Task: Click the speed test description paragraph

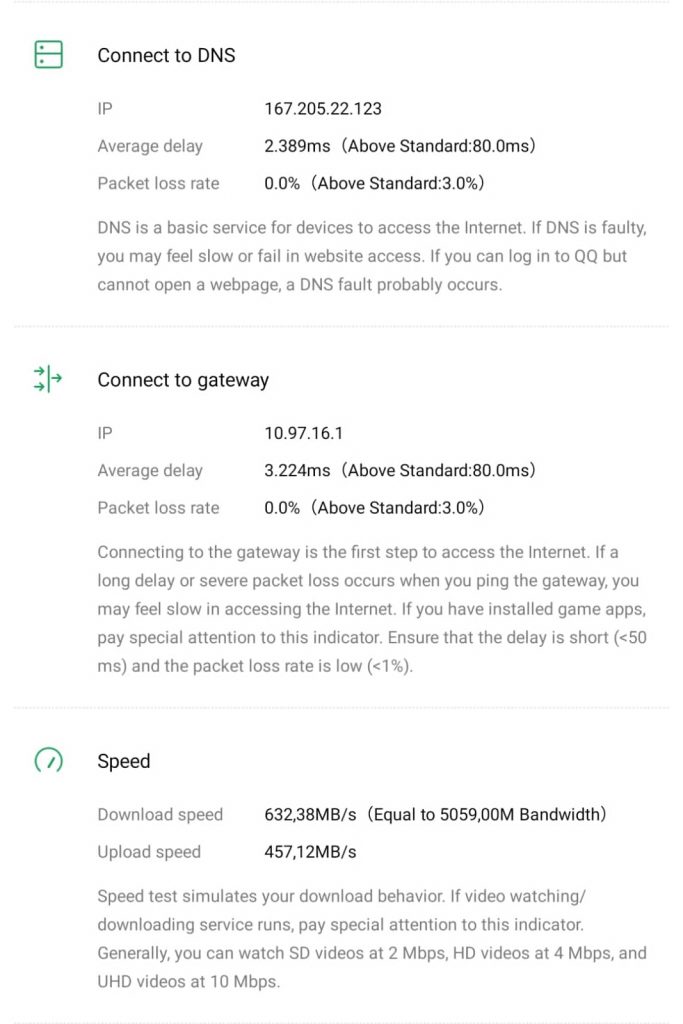Action: coord(371,939)
